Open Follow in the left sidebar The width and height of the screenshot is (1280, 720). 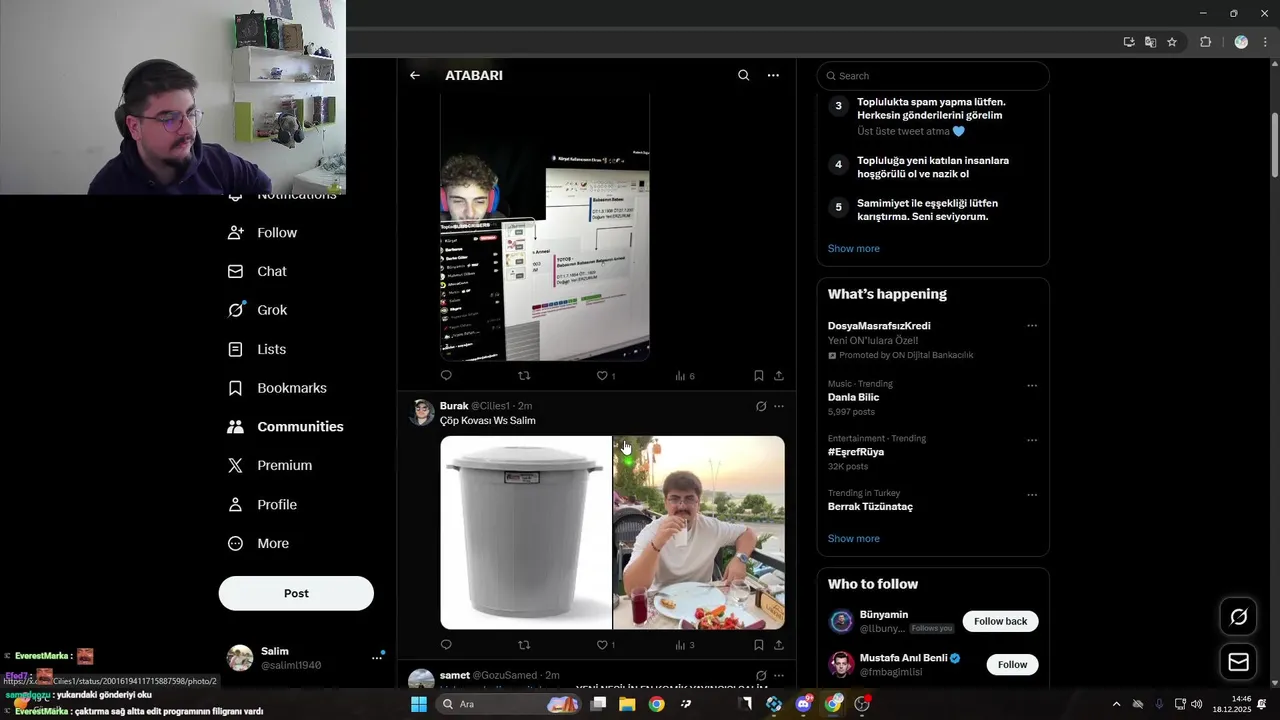pyautogui.click(x=263, y=232)
